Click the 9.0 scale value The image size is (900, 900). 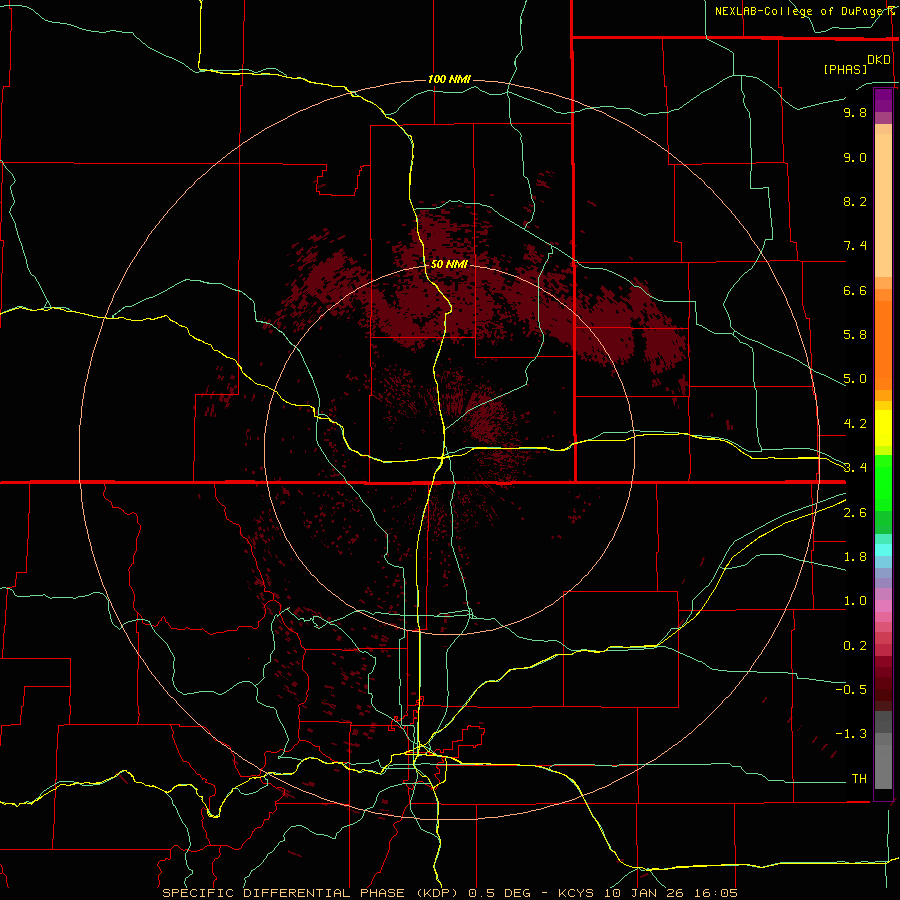tap(855, 157)
